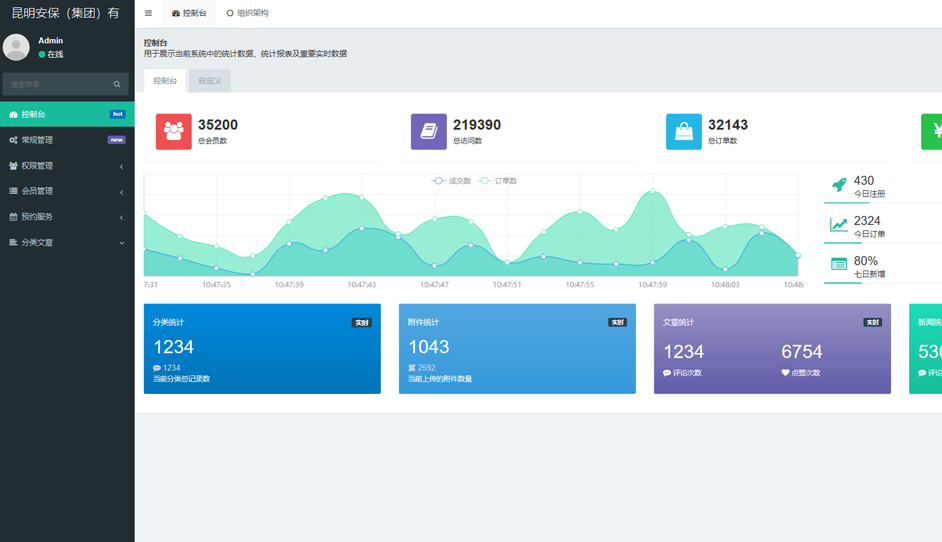Expand the 权限管理 sidebar menu
The image size is (942, 542).
click(x=66, y=166)
